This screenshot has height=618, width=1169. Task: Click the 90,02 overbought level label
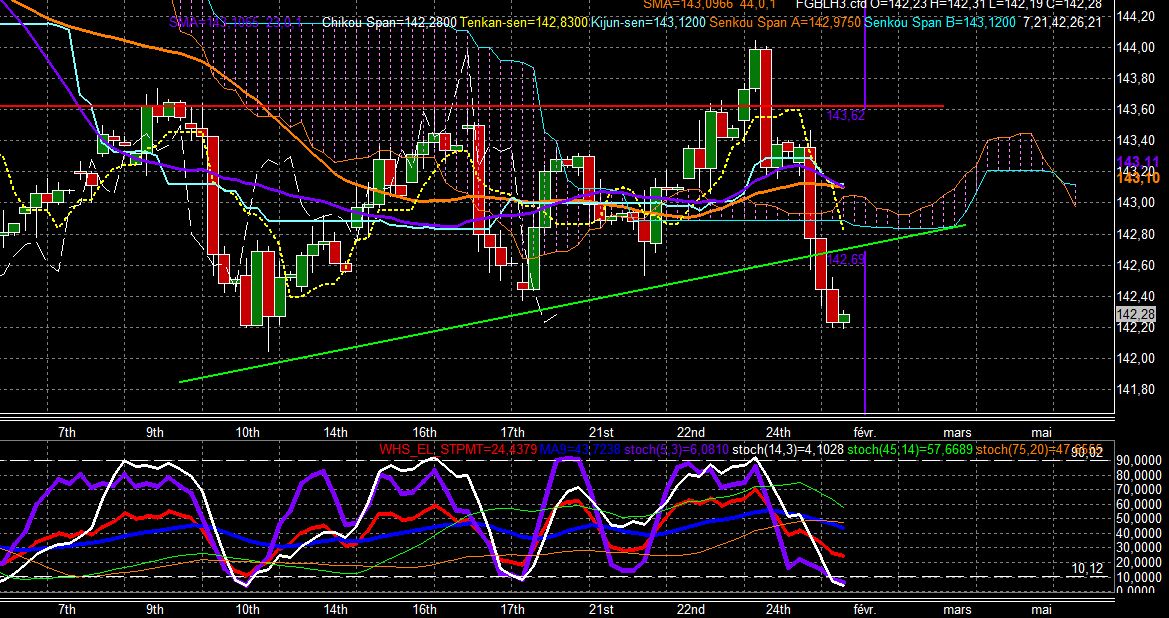click(1087, 452)
